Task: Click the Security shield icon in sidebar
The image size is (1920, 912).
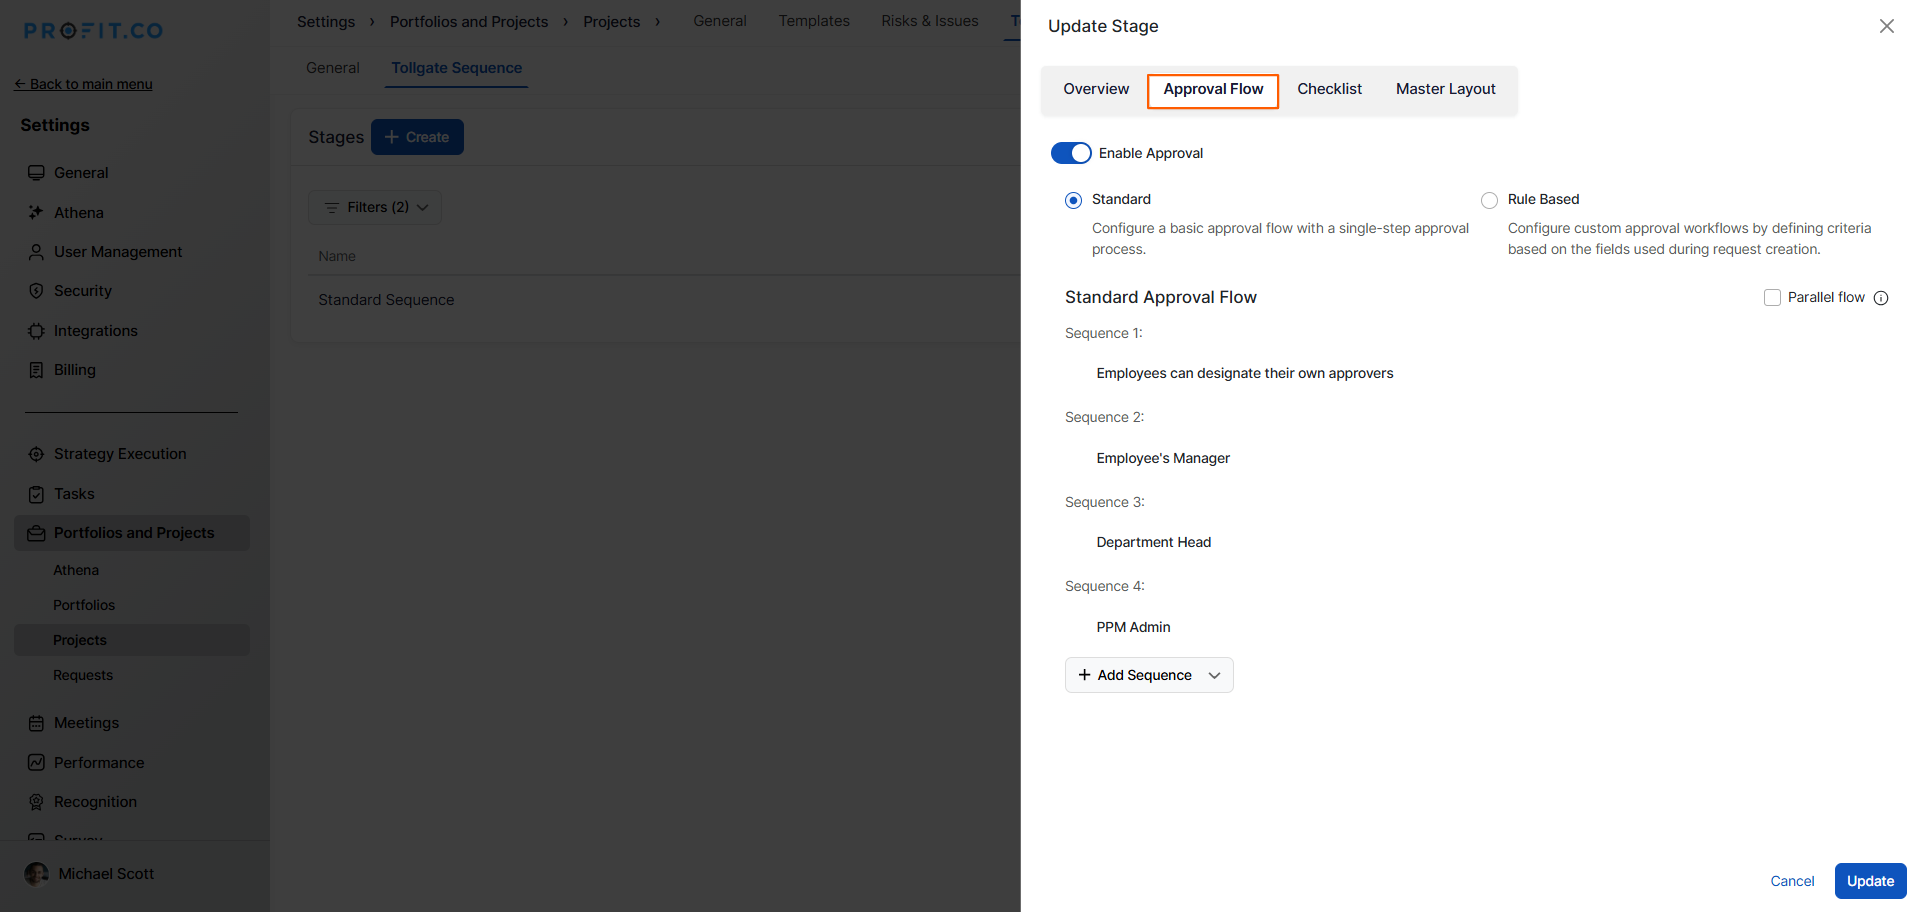Action: pos(36,291)
